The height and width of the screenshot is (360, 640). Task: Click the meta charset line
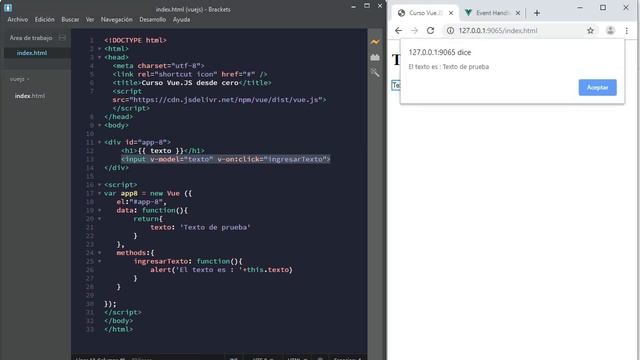click(x=158, y=66)
